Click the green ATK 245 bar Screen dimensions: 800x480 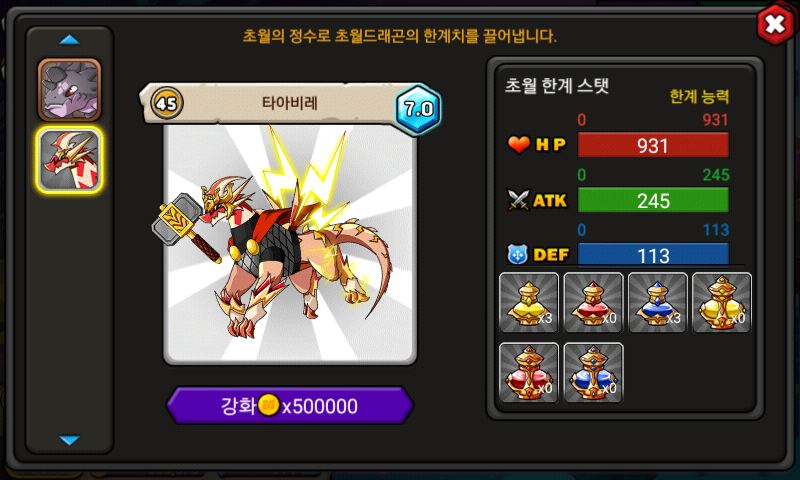point(653,200)
